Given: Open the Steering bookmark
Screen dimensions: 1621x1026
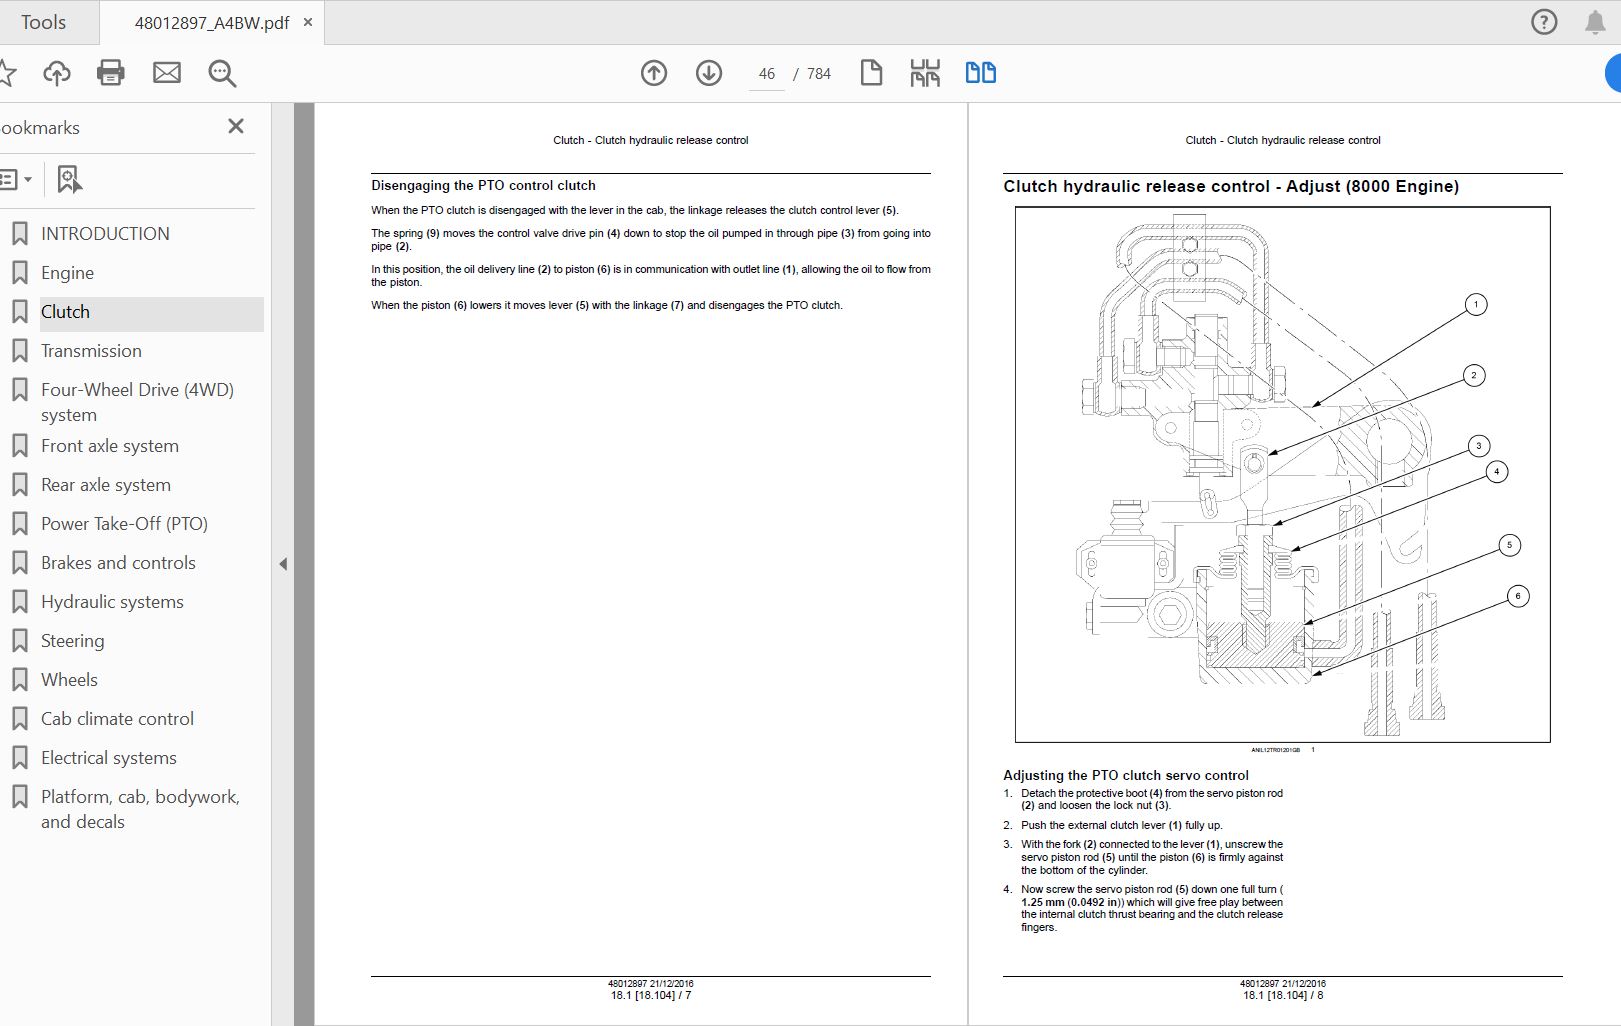Looking at the screenshot, I should pos(72,641).
